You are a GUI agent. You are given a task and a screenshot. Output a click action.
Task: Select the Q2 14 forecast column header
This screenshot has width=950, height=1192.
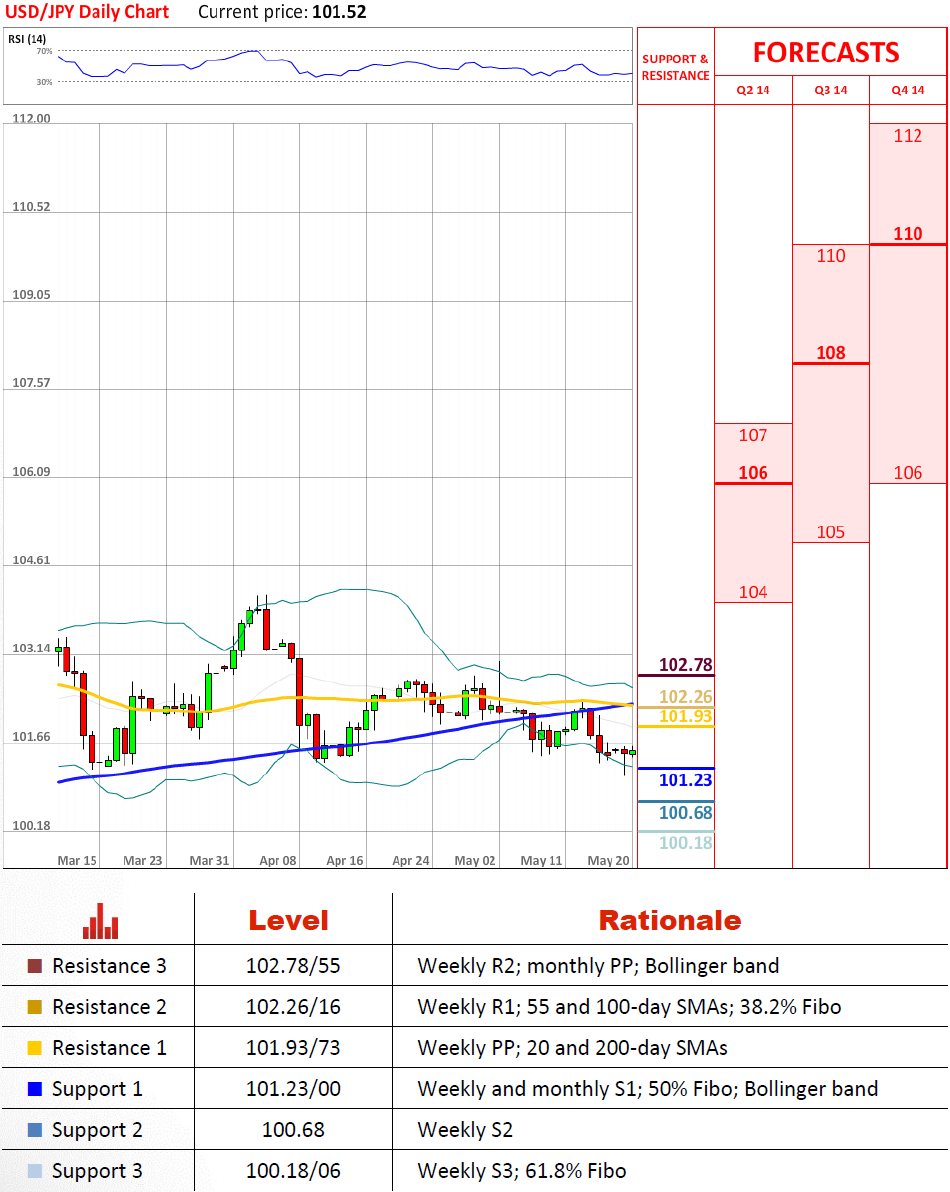753,90
